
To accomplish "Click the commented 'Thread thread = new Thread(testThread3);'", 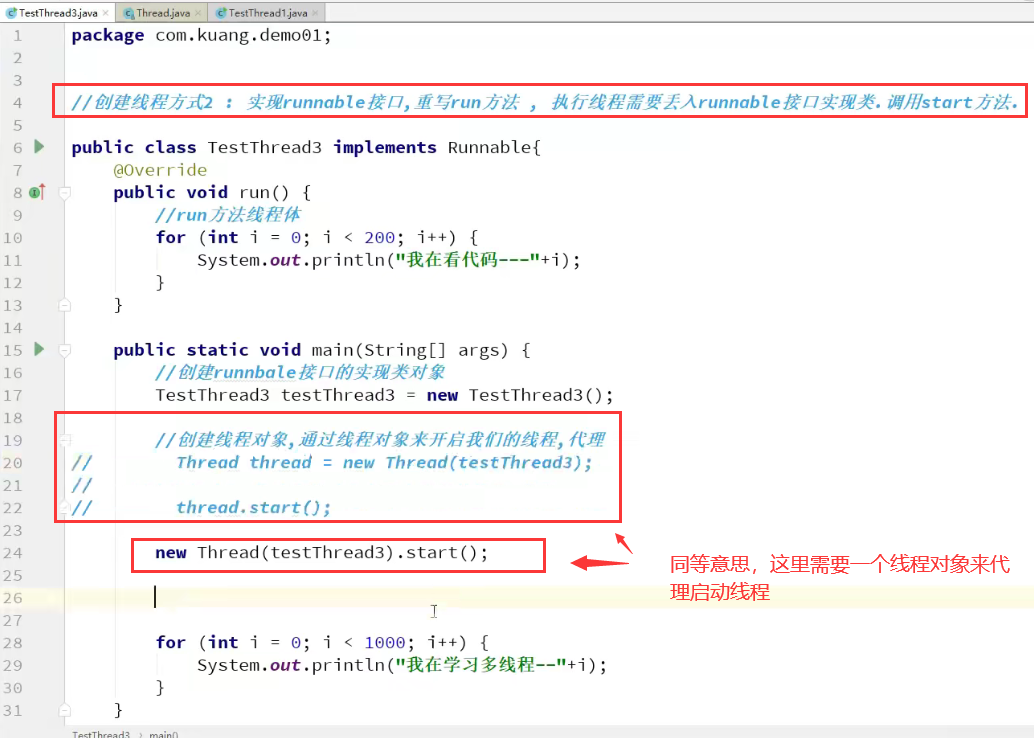I will coord(384,463).
